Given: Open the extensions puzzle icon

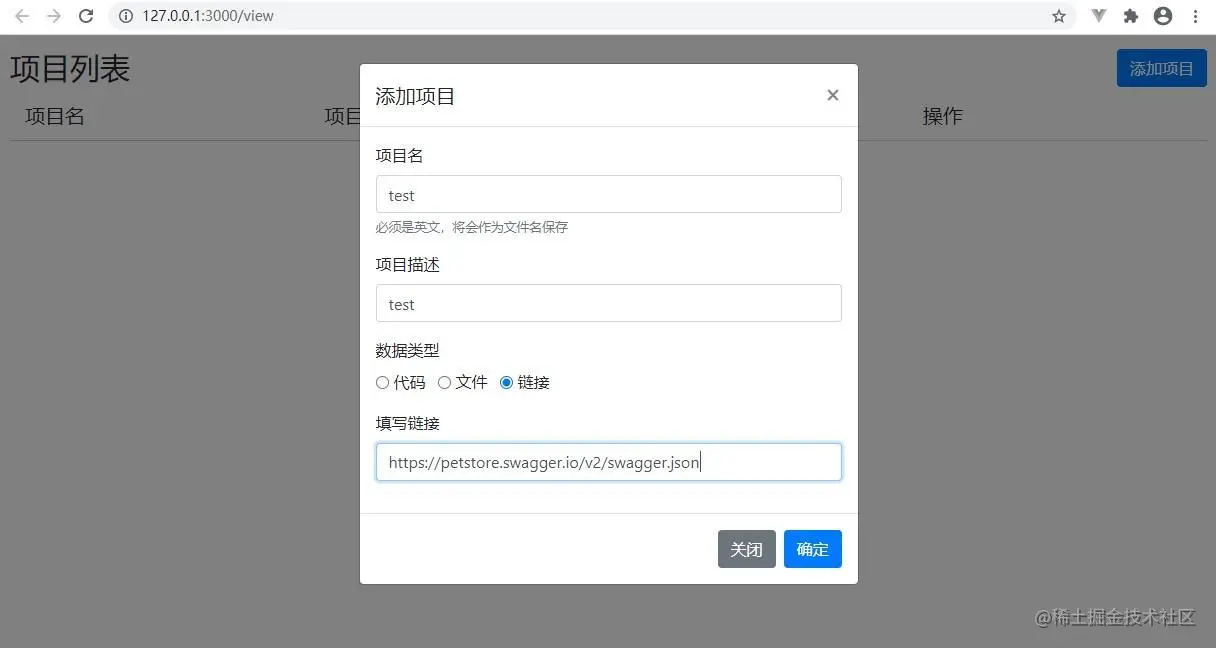Looking at the screenshot, I should (1131, 16).
